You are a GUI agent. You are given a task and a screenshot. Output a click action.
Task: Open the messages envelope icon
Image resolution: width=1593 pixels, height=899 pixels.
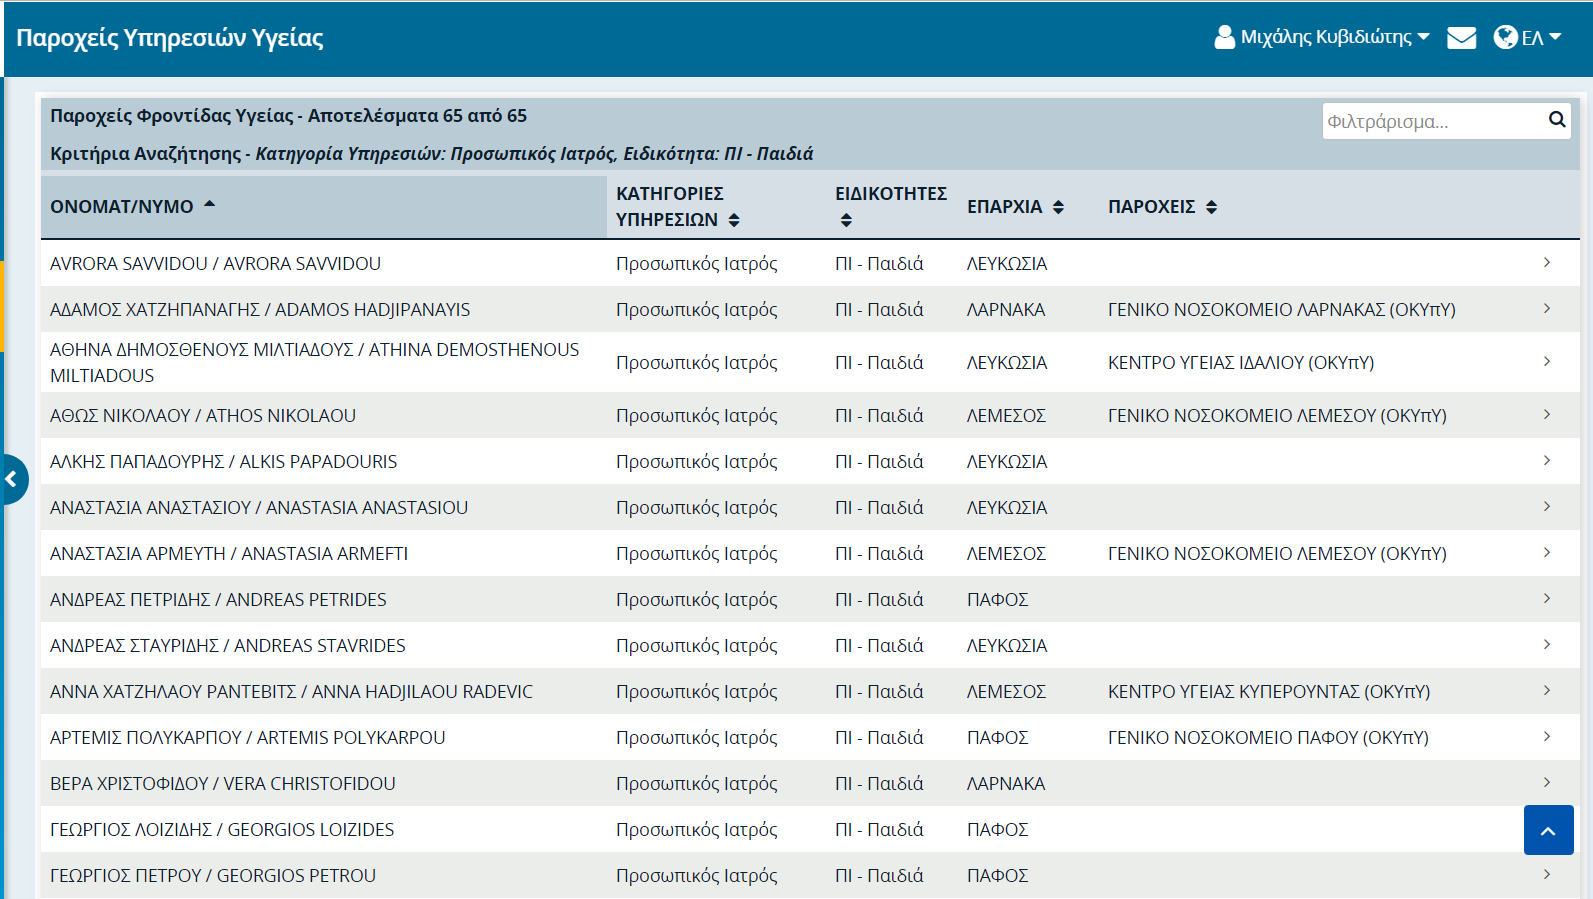click(1461, 38)
